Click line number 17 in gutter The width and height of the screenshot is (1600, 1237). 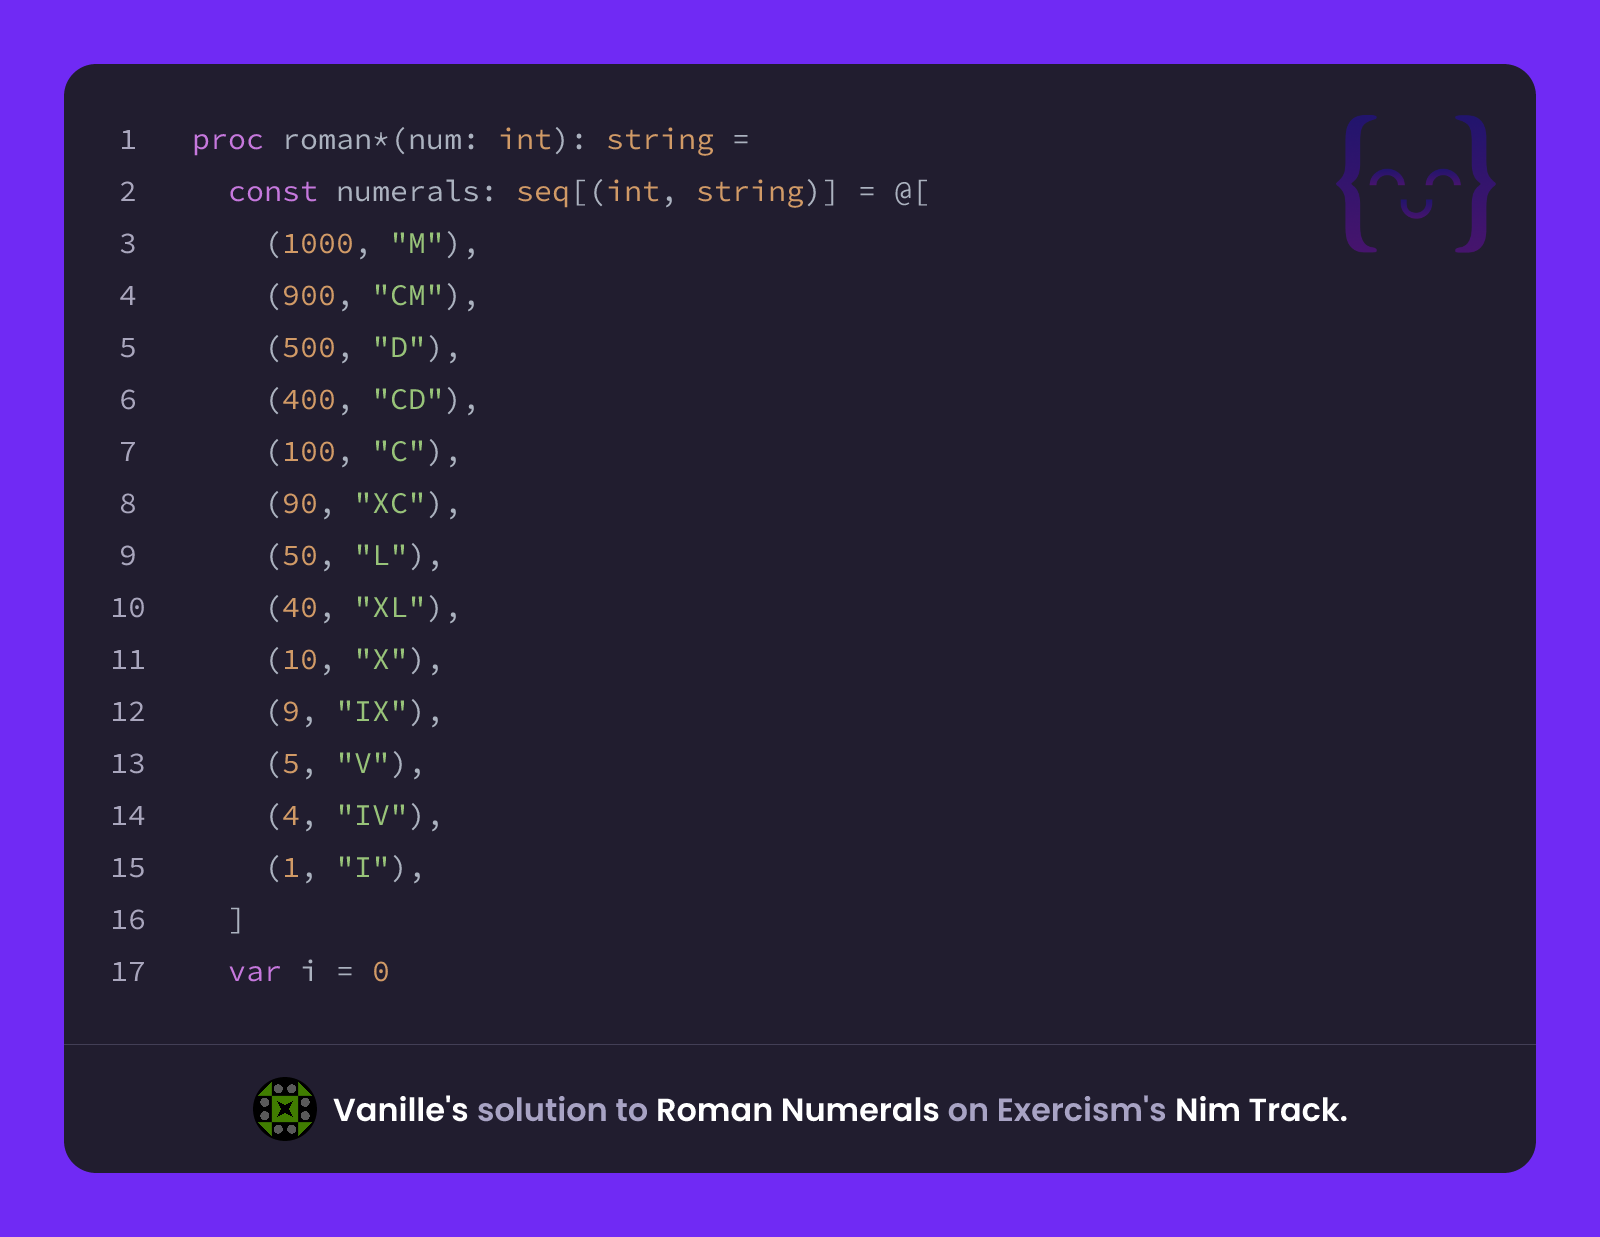[128, 972]
